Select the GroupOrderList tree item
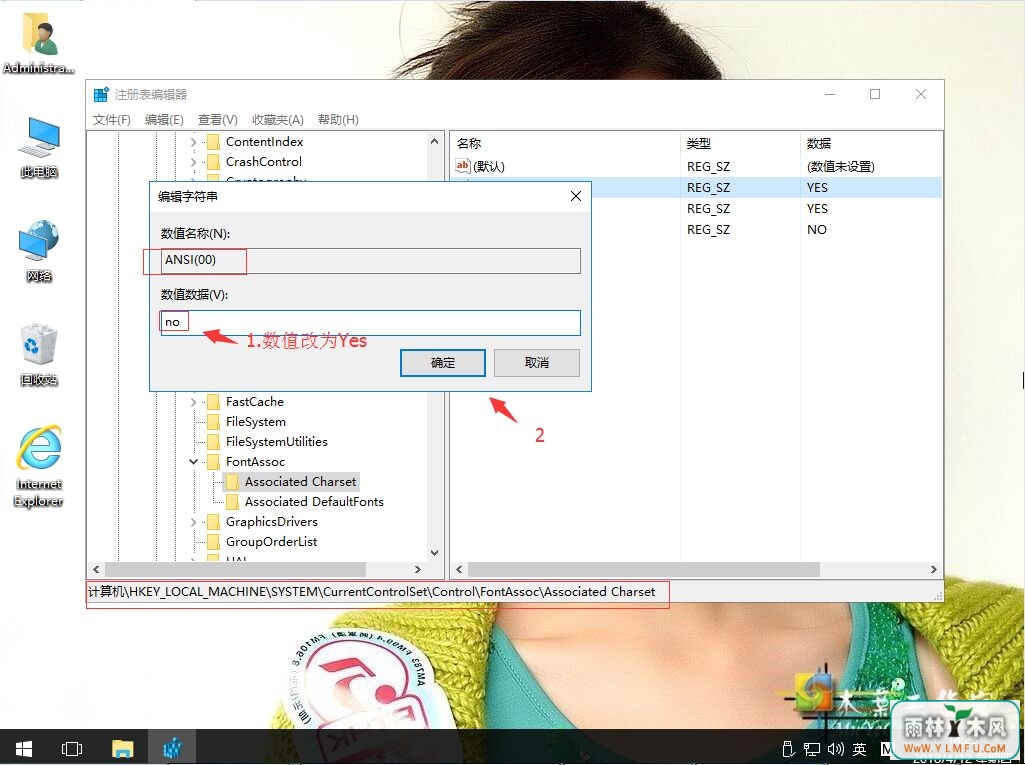The width and height of the screenshot is (1025, 765). click(x=271, y=541)
